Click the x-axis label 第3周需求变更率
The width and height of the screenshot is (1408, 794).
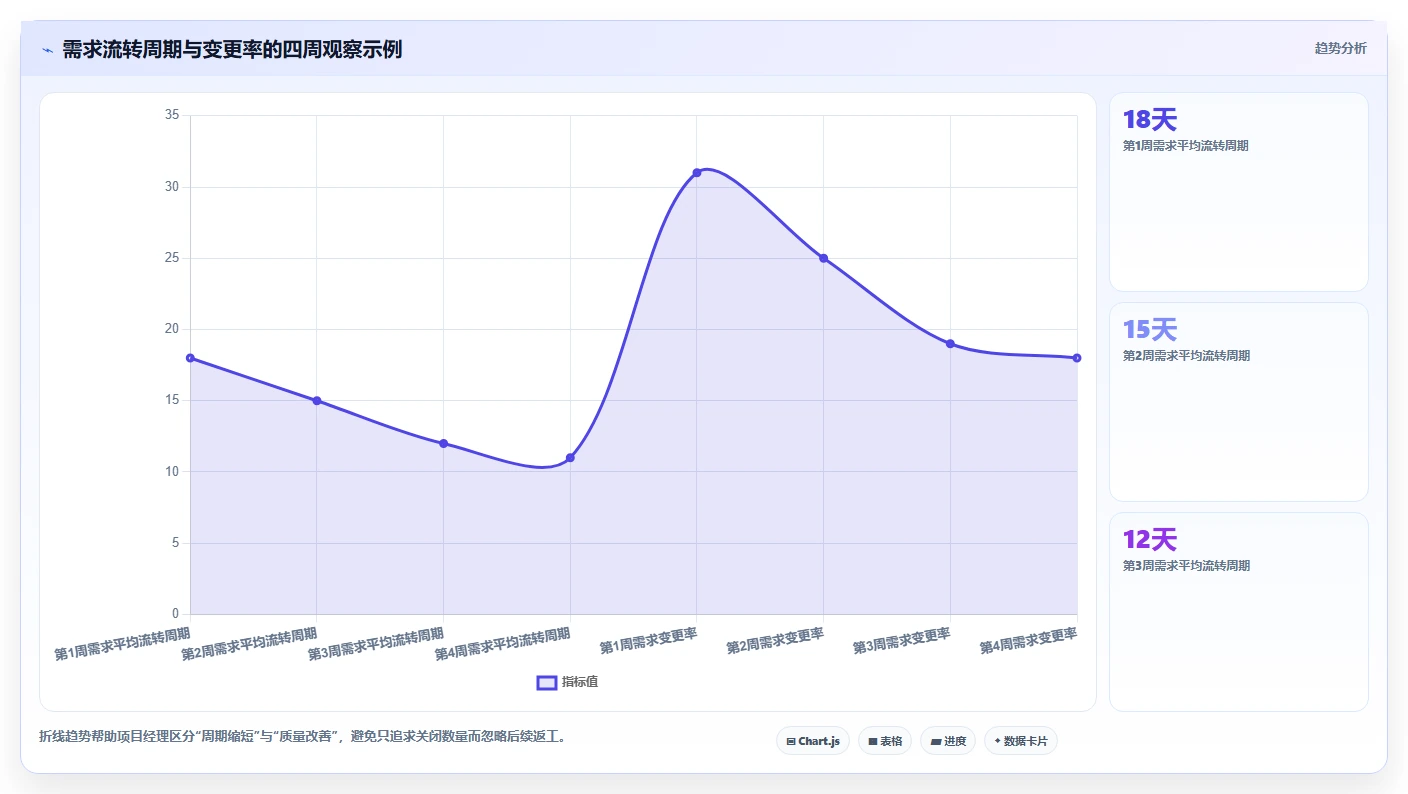point(902,641)
